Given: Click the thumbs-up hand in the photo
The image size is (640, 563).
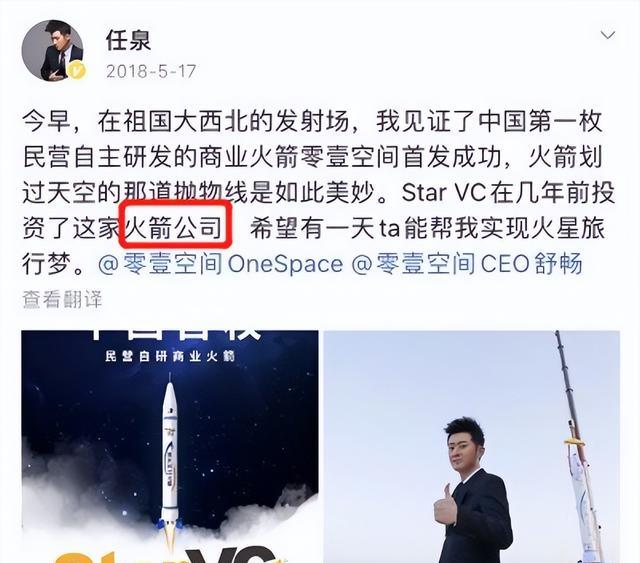Looking at the screenshot, I should pos(445,504).
